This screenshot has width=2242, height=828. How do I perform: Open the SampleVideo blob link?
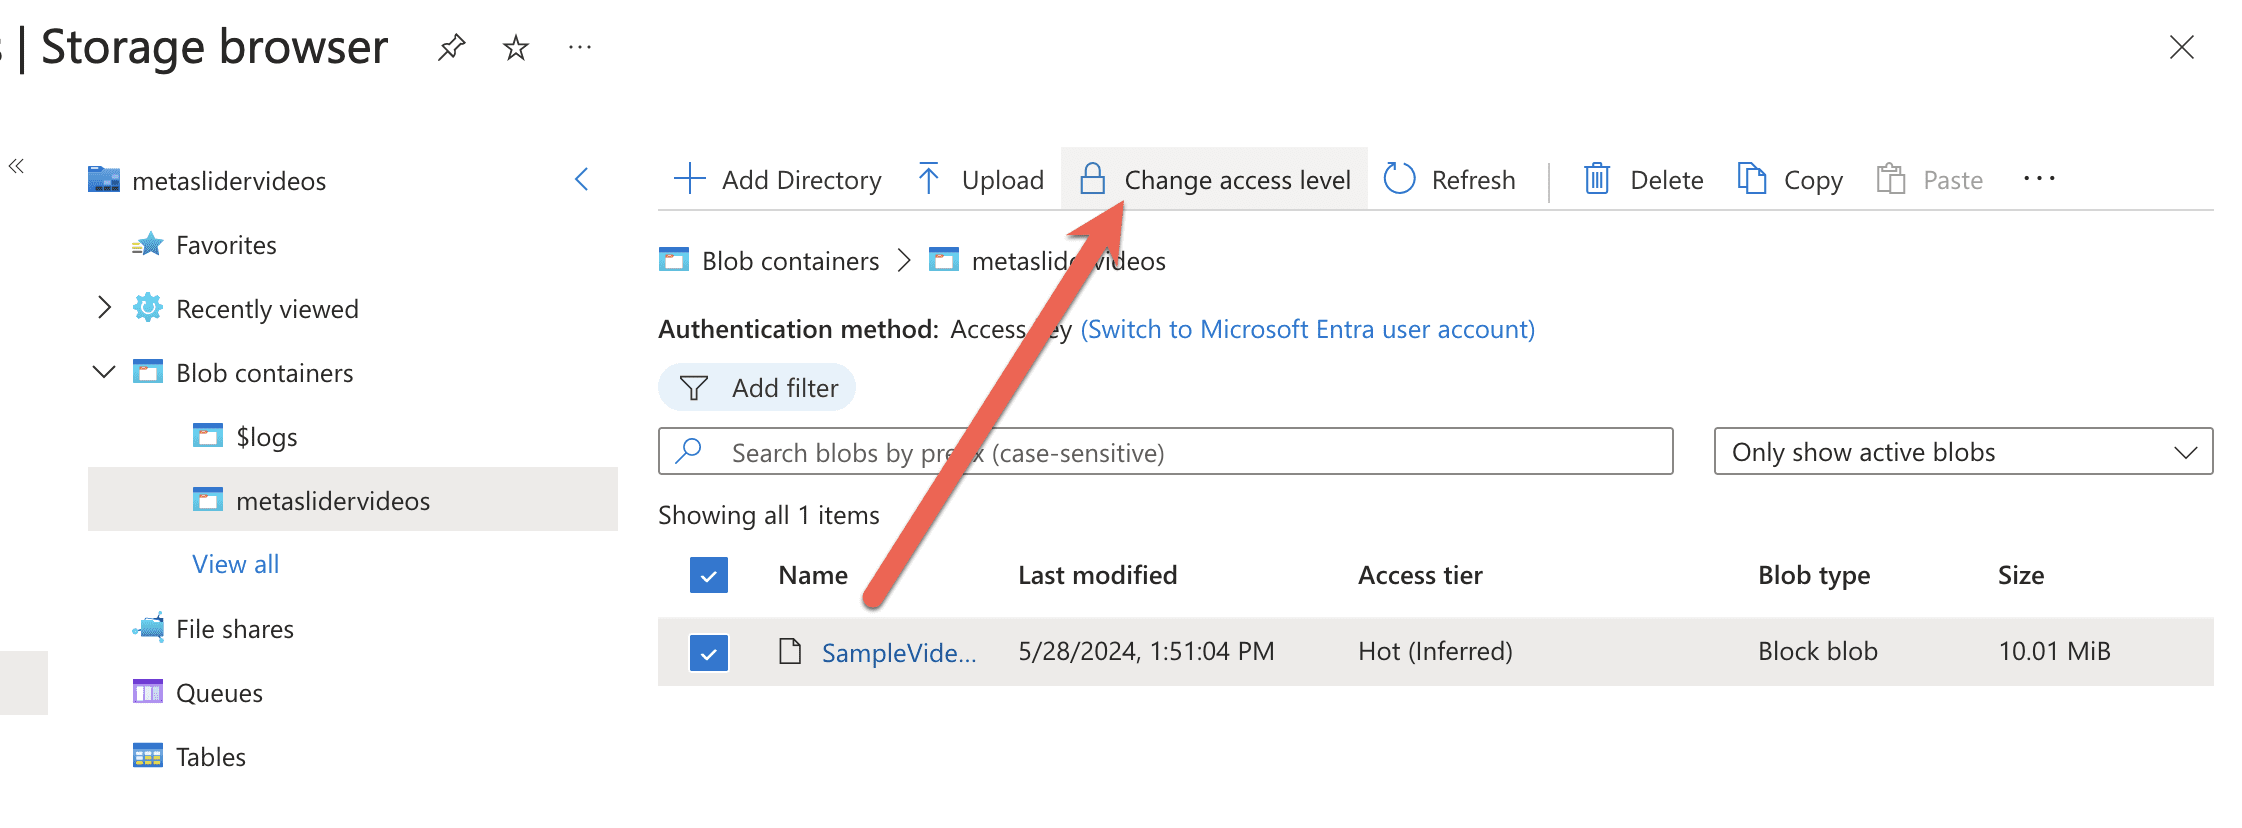(x=898, y=653)
